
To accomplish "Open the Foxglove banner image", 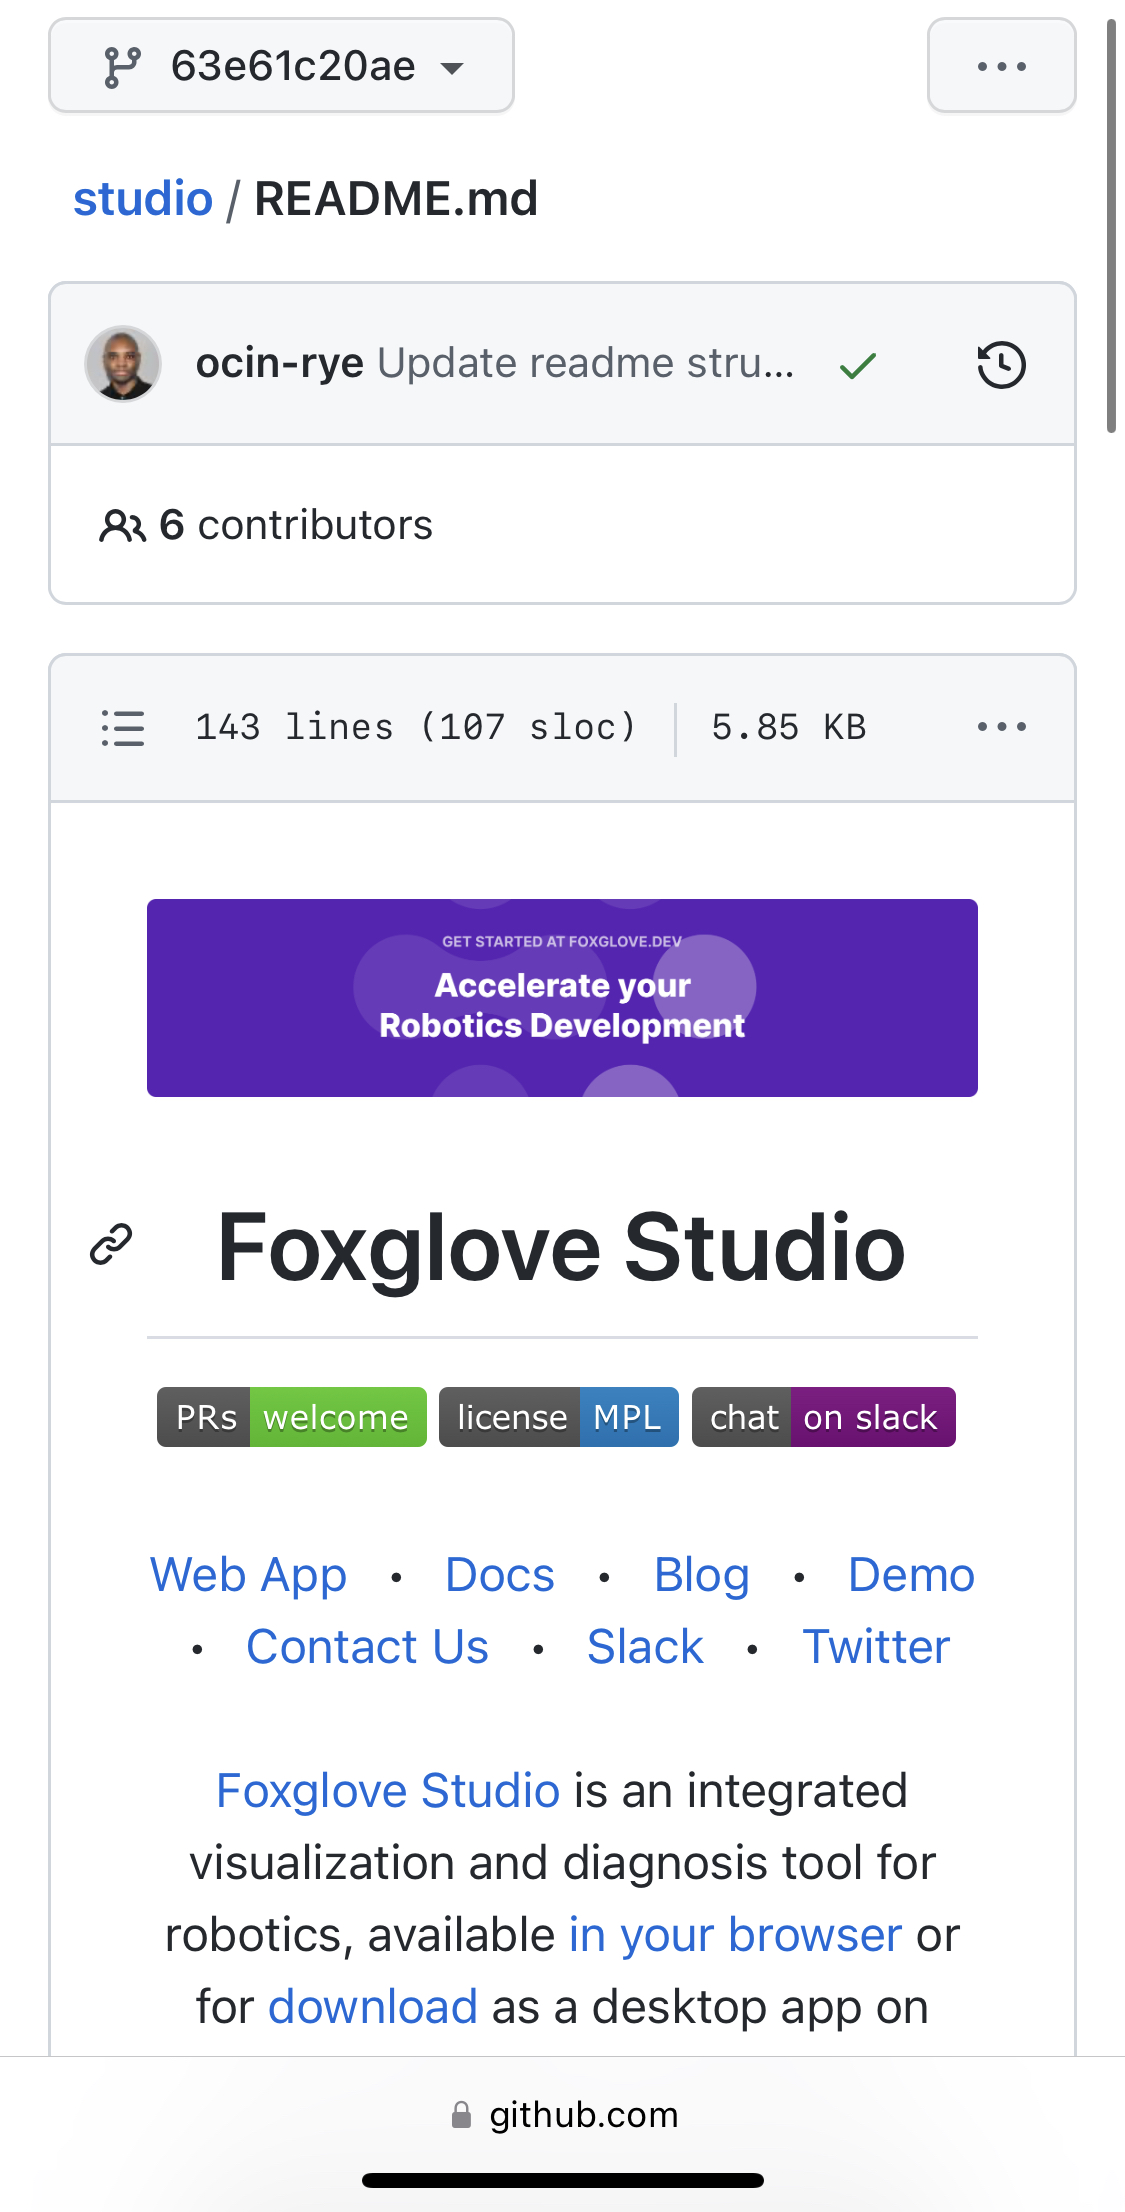I will click(x=562, y=998).
